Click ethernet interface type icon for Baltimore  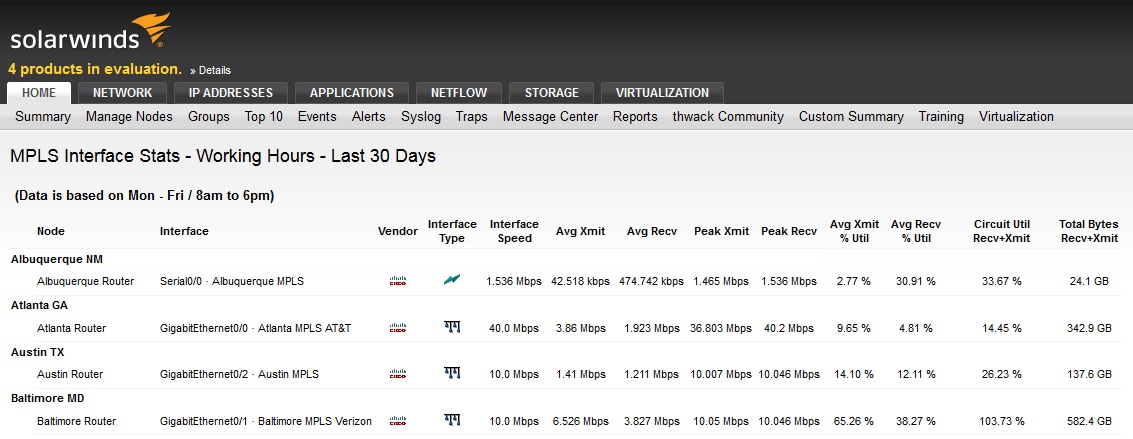coord(452,420)
